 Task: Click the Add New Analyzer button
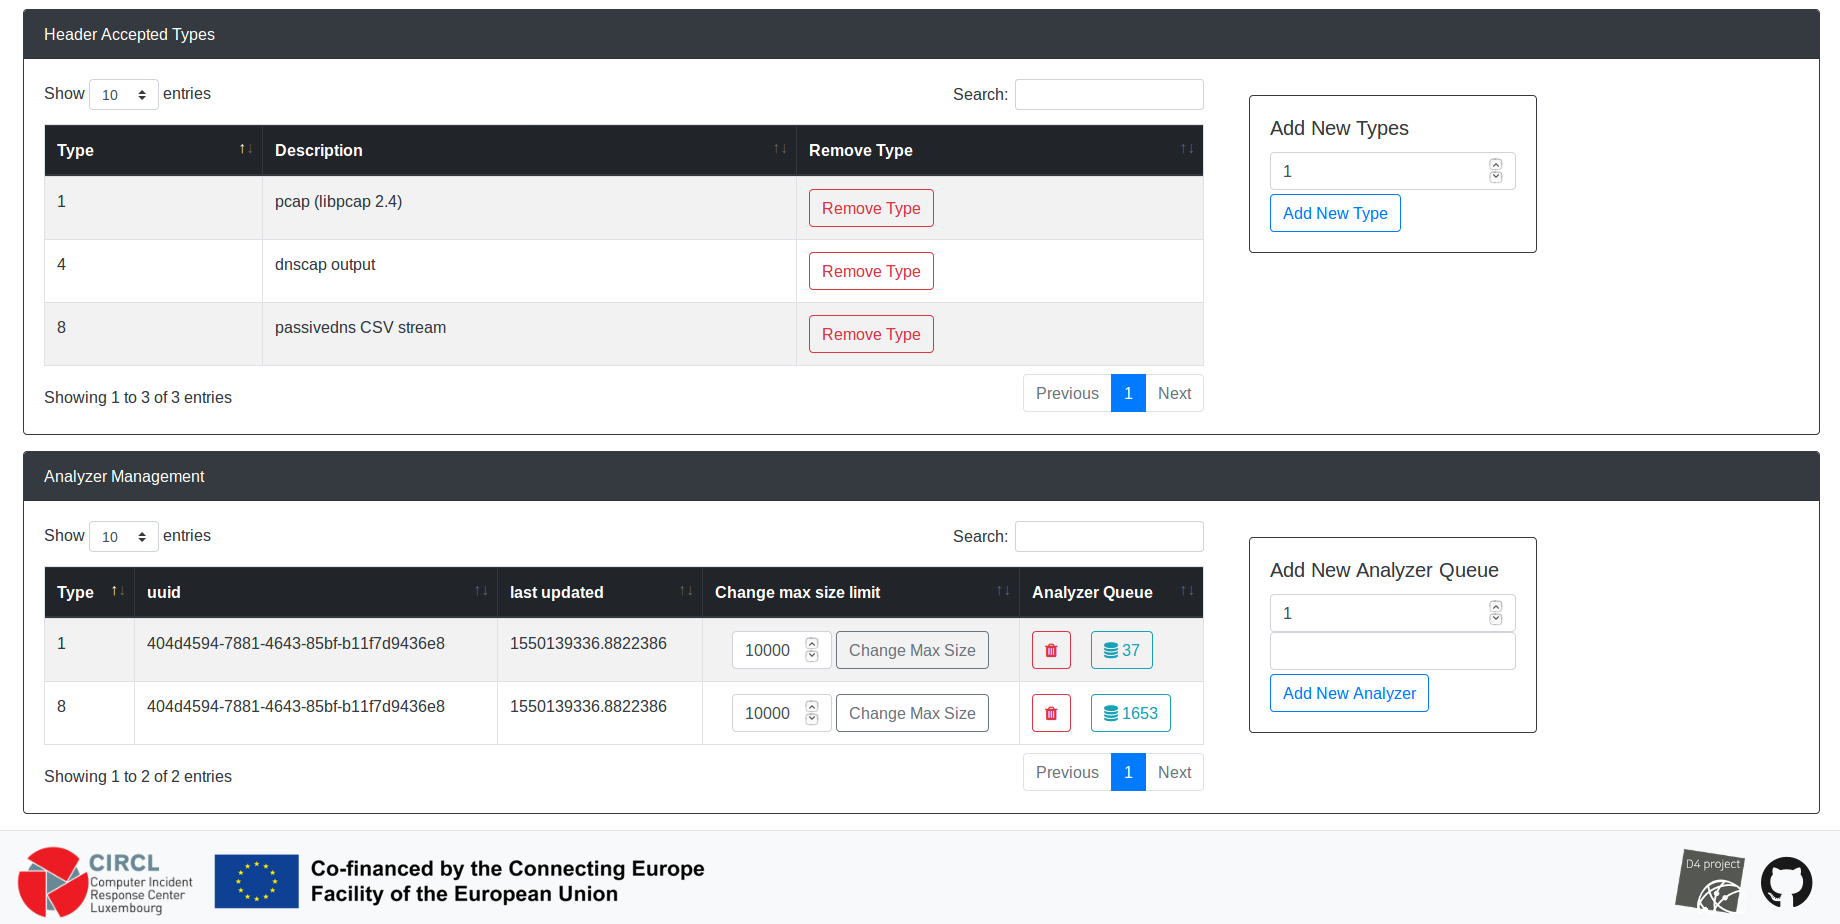tap(1349, 693)
